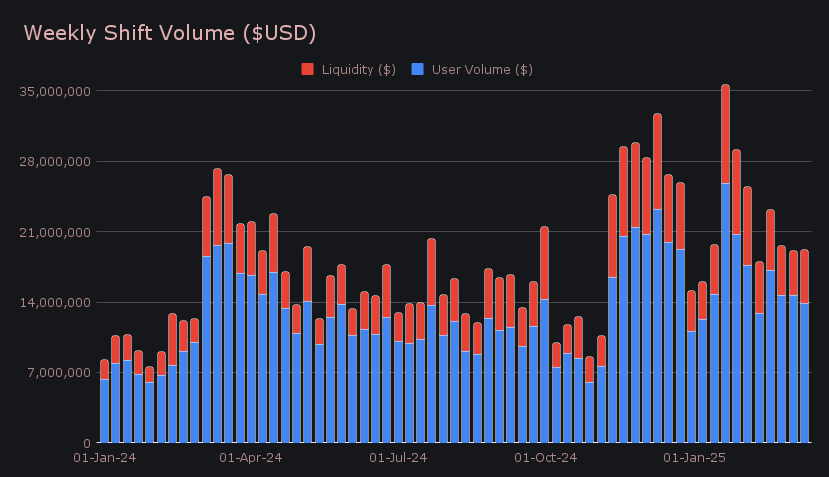Toggle the "Liquidity ($)" legend label

tap(358, 69)
